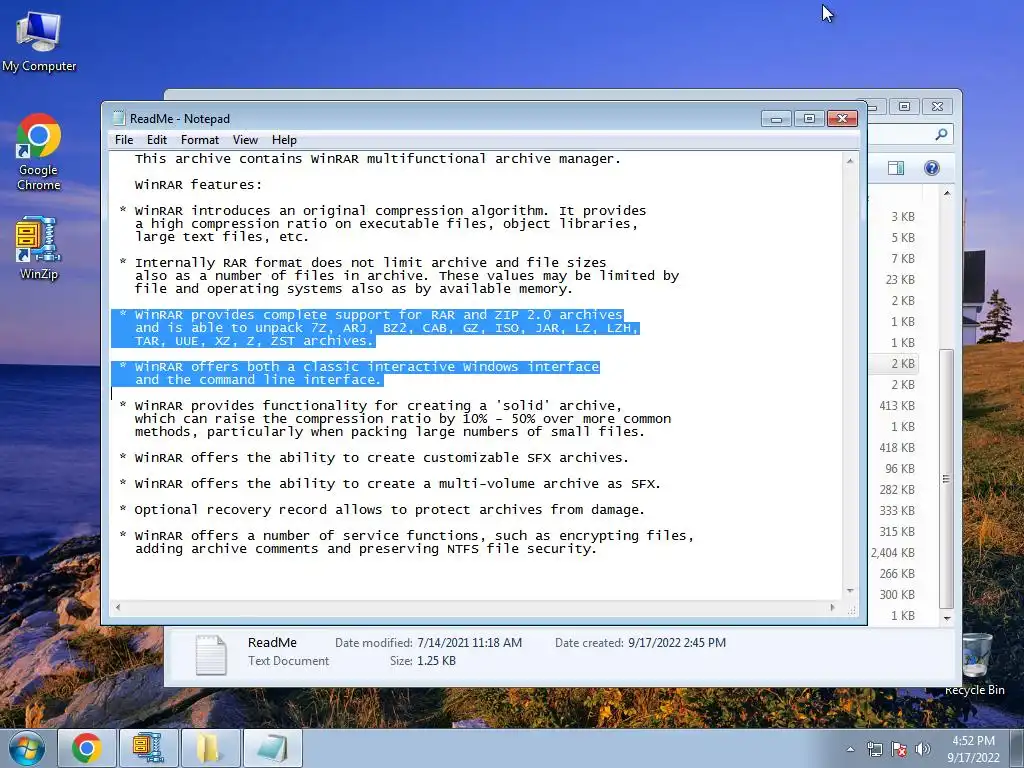Screen dimensions: 1024x768
Task: Click the Explorer file list scrollbar thumb
Action: pyautogui.click(x=946, y=479)
